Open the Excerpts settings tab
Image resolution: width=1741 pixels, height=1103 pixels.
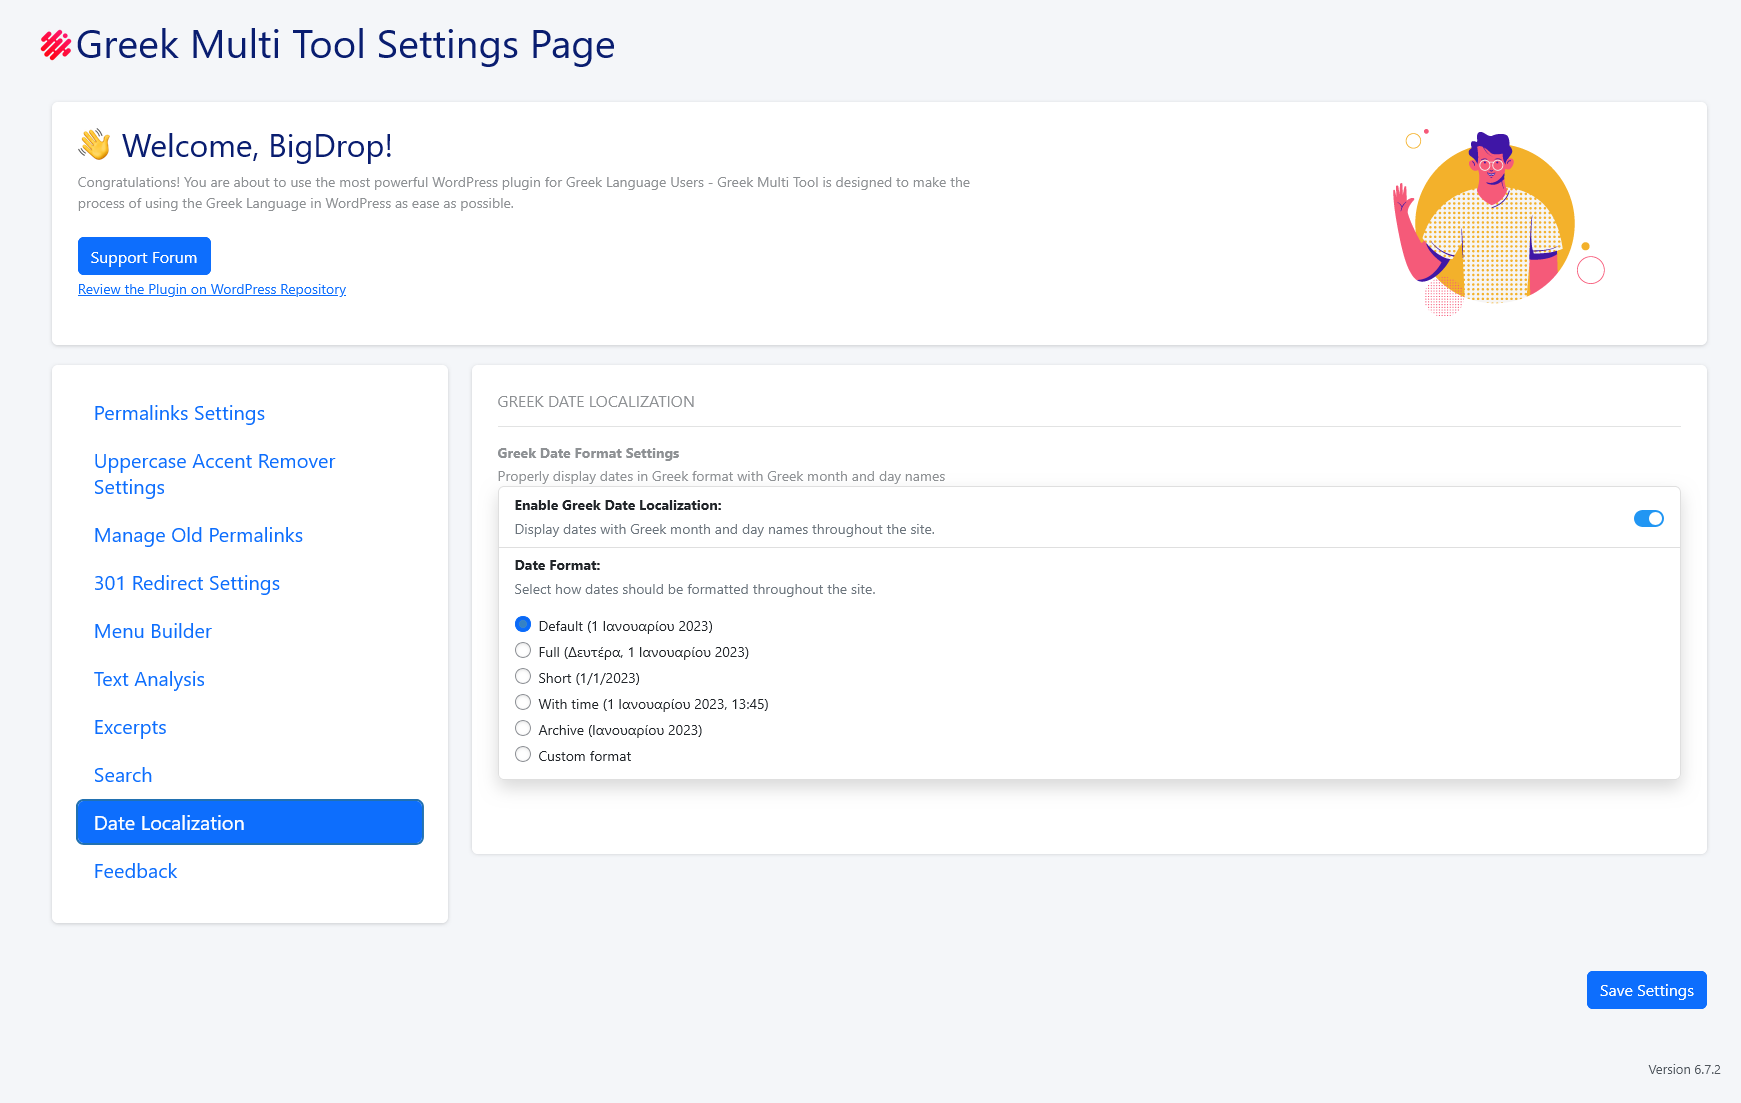[130, 727]
